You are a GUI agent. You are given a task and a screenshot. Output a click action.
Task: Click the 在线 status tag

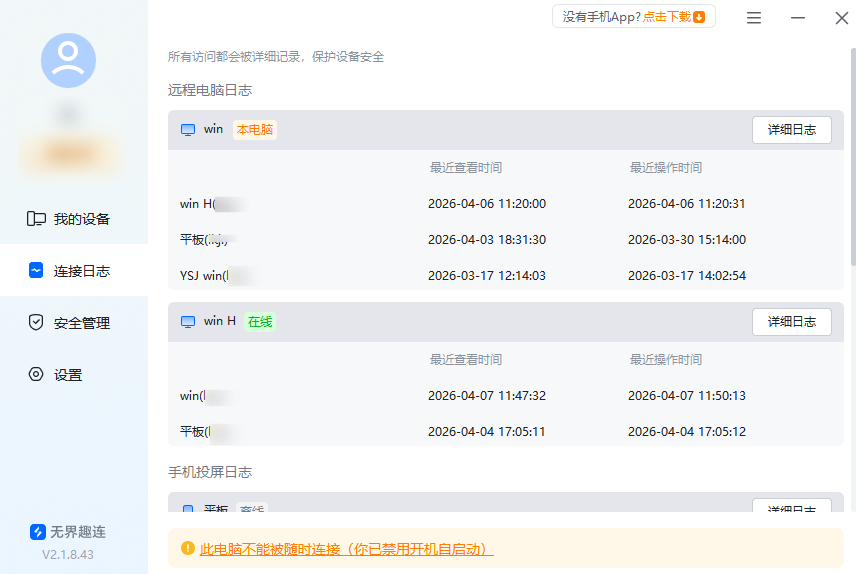(x=260, y=322)
